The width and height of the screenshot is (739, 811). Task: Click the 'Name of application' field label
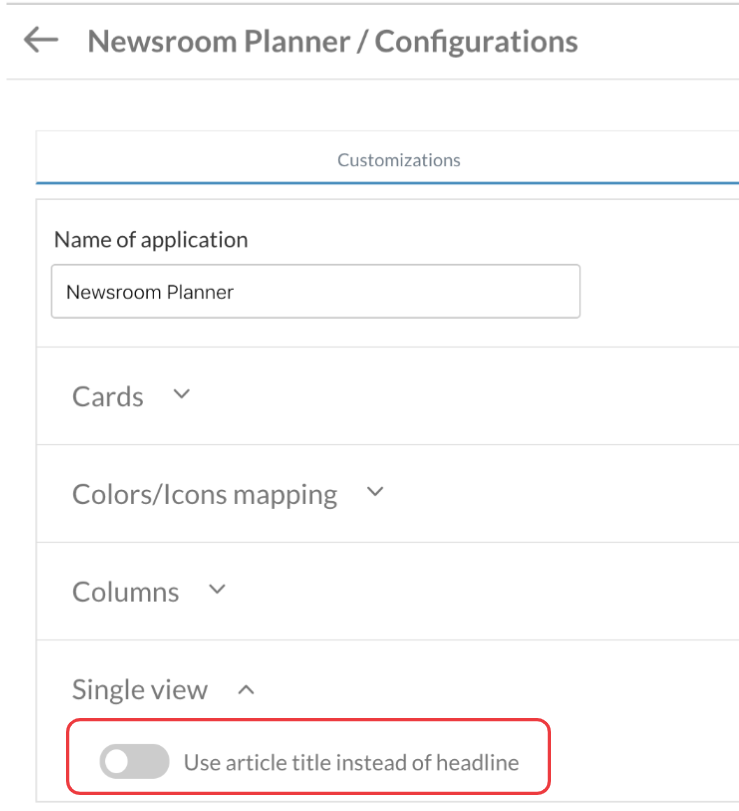point(151,240)
